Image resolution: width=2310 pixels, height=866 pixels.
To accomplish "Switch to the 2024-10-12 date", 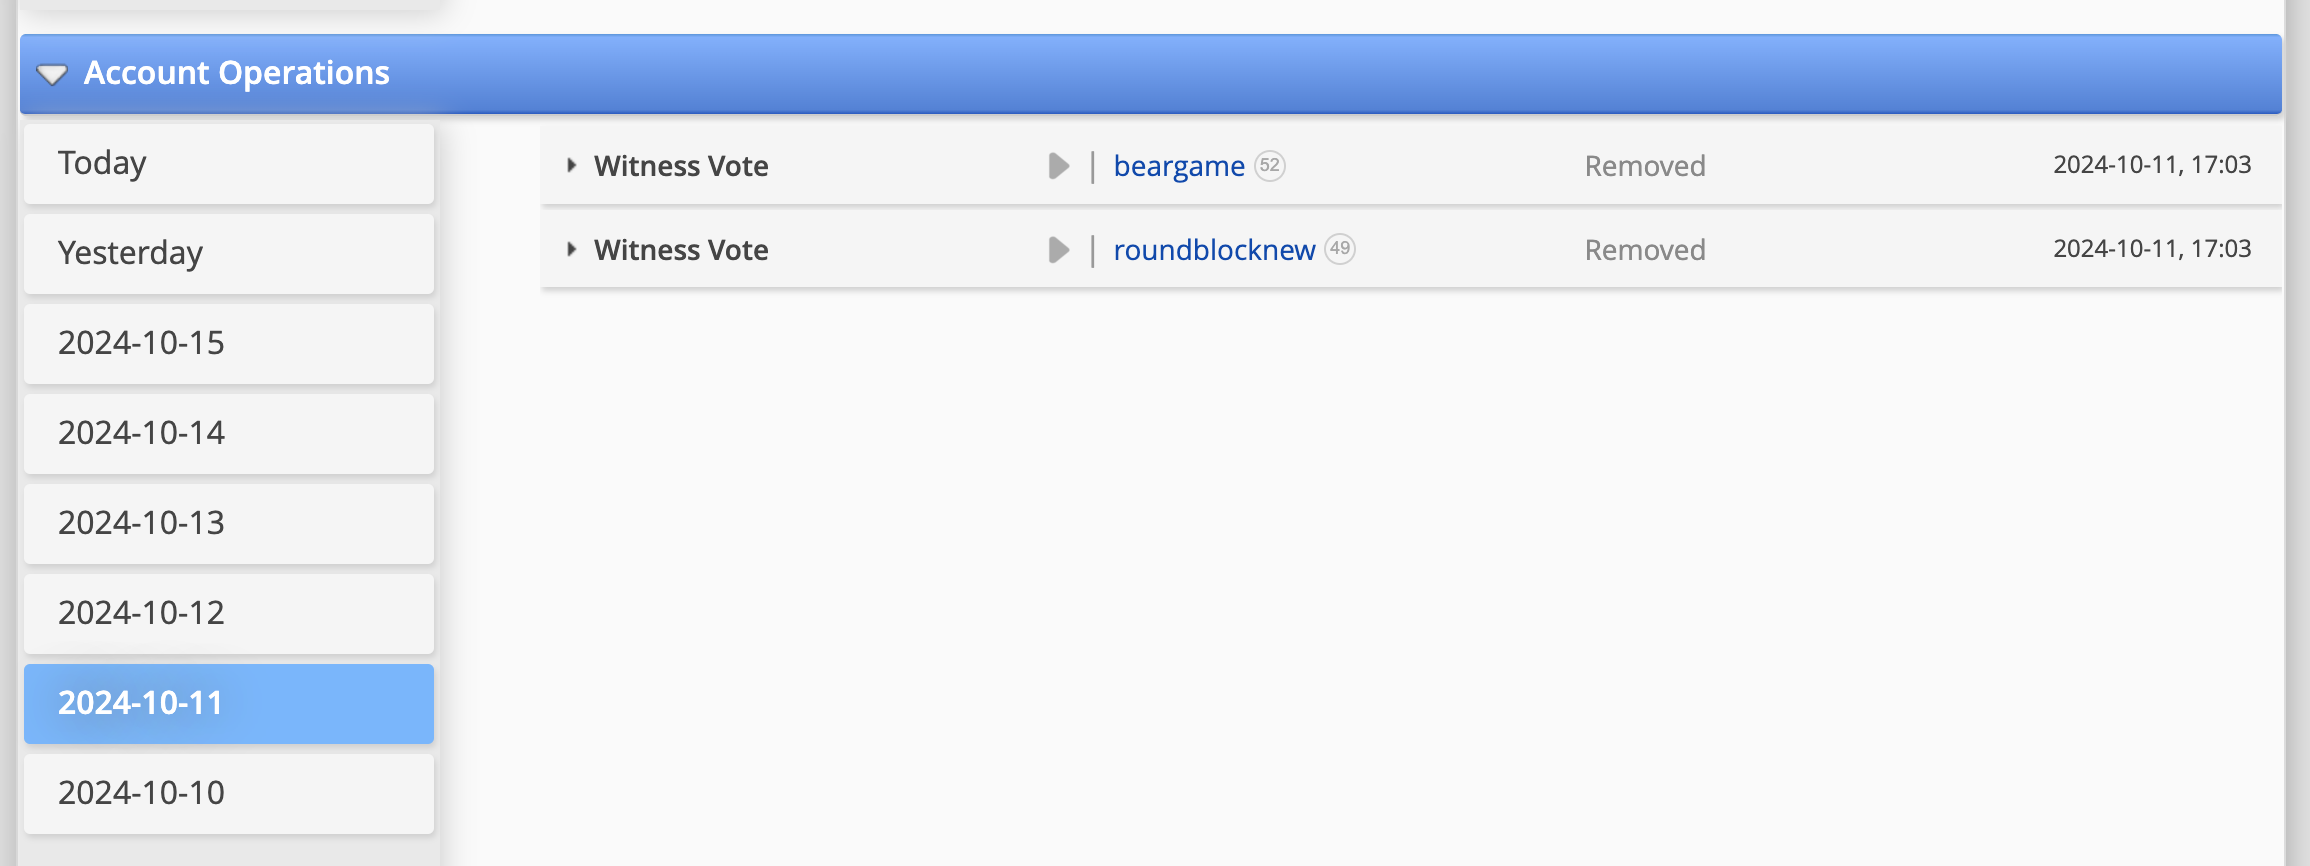I will pos(229,614).
